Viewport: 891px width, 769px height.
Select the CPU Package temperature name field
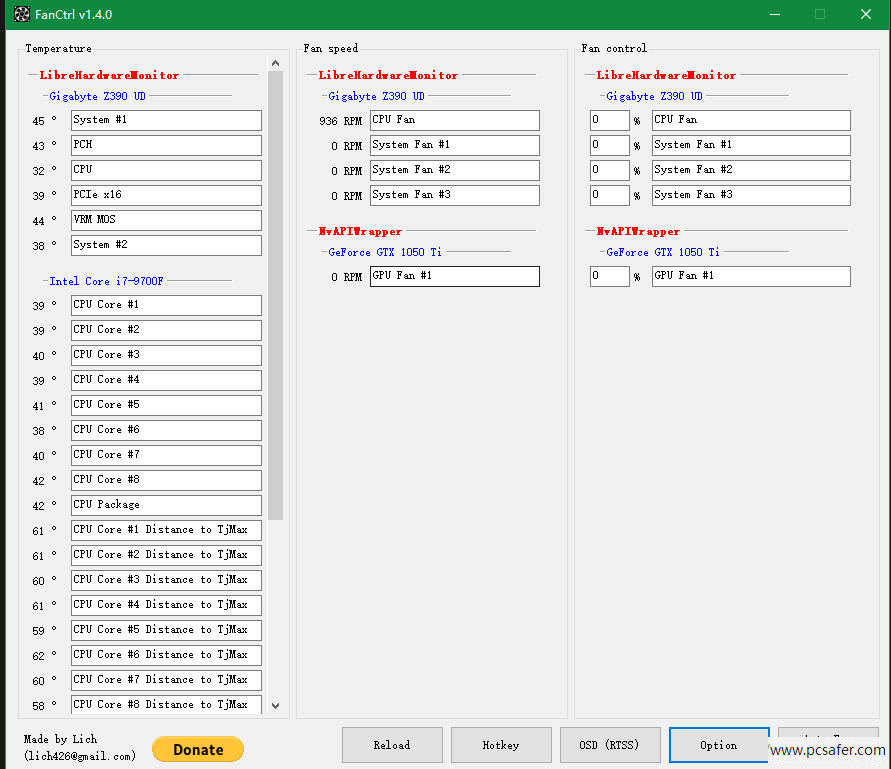pos(166,505)
